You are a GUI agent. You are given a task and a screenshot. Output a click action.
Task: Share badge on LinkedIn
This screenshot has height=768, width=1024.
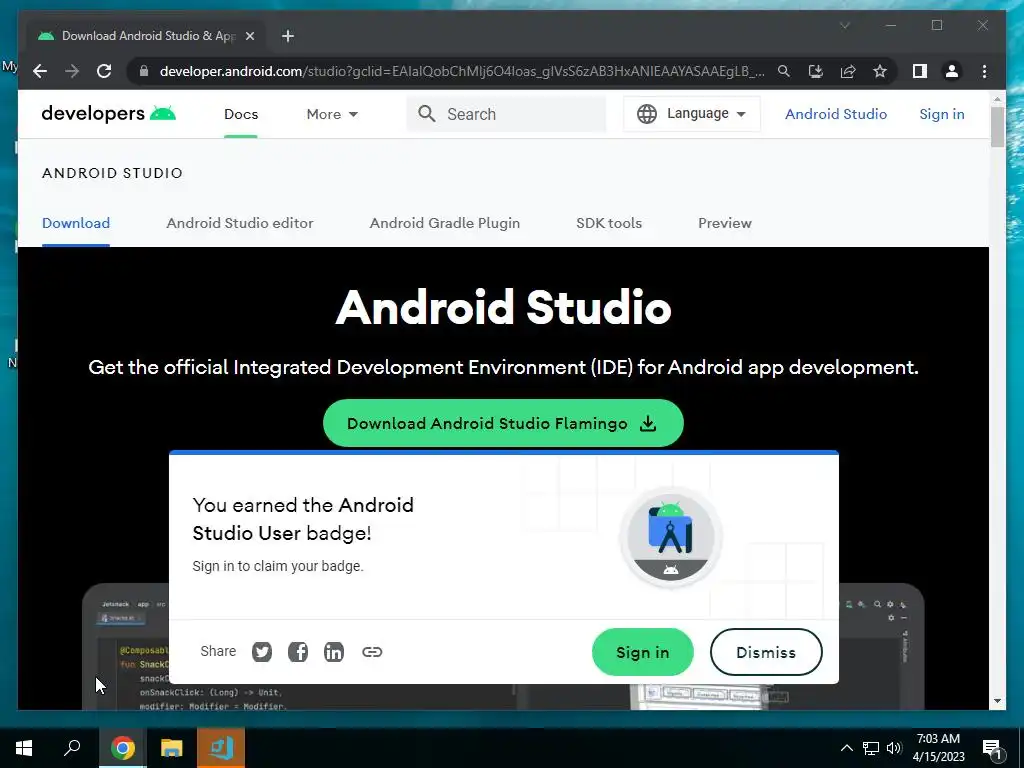coord(334,652)
